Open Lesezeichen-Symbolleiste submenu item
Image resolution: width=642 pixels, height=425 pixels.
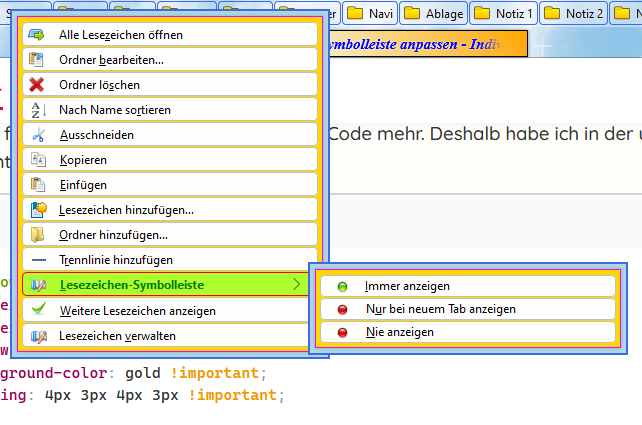click(x=165, y=284)
